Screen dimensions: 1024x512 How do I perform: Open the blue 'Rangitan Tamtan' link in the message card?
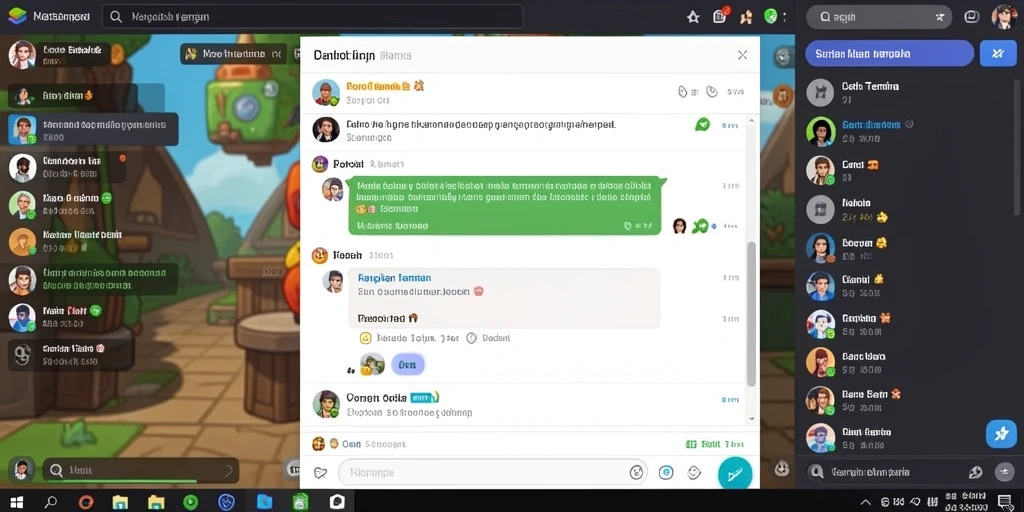pyautogui.click(x=394, y=278)
